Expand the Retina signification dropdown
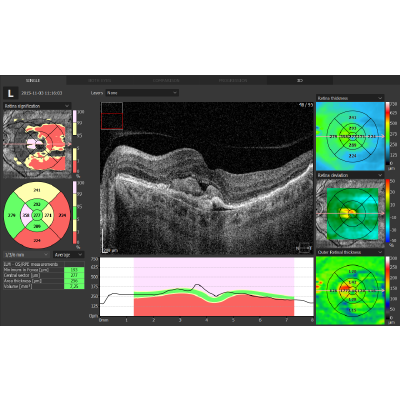The width and height of the screenshot is (400, 400). (37, 106)
